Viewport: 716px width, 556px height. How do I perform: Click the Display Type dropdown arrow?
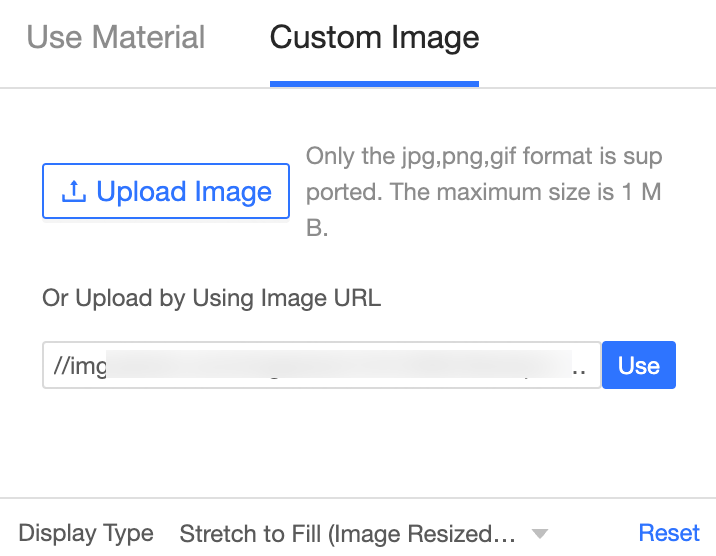click(x=539, y=534)
